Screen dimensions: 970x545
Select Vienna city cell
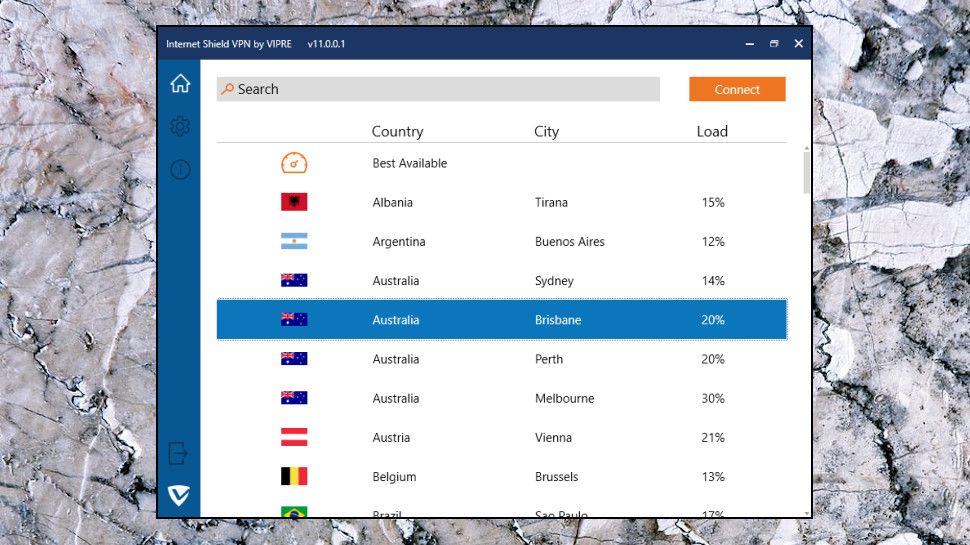(x=553, y=437)
